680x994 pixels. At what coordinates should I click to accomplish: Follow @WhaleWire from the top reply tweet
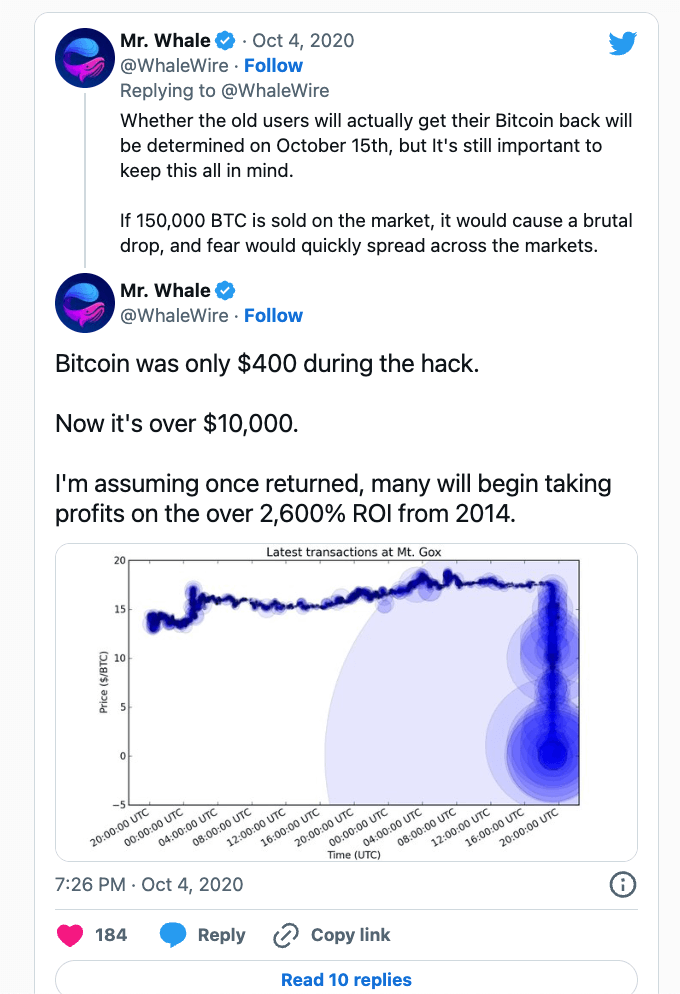click(x=273, y=65)
